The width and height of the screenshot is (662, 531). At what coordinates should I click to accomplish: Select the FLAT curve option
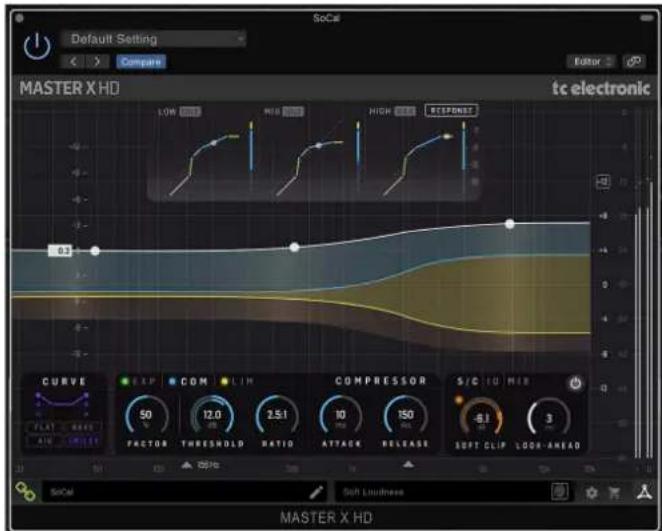point(44,427)
